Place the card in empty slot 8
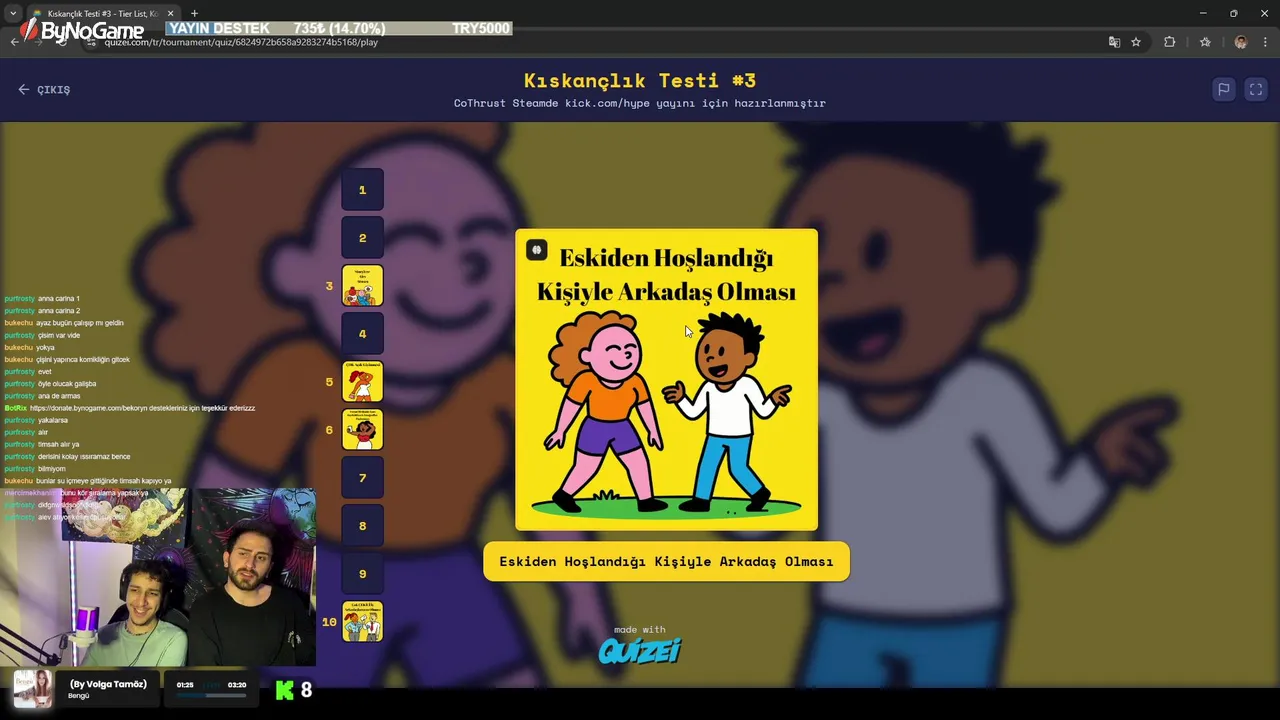This screenshot has height=720, width=1280. 362,526
